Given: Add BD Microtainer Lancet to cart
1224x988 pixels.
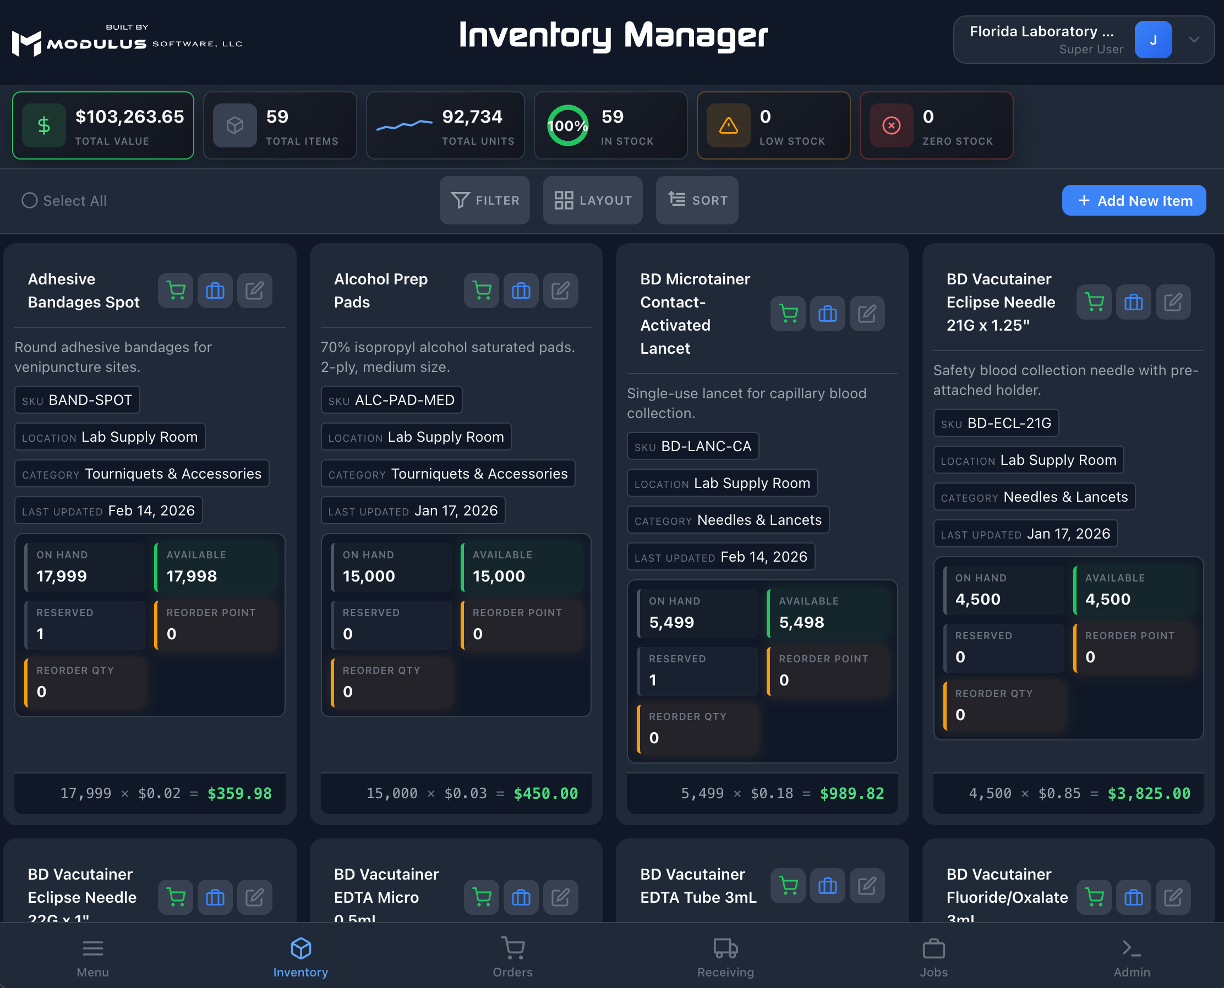Looking at the screenshot, I should pyautogui.click(x=788, y=314).
